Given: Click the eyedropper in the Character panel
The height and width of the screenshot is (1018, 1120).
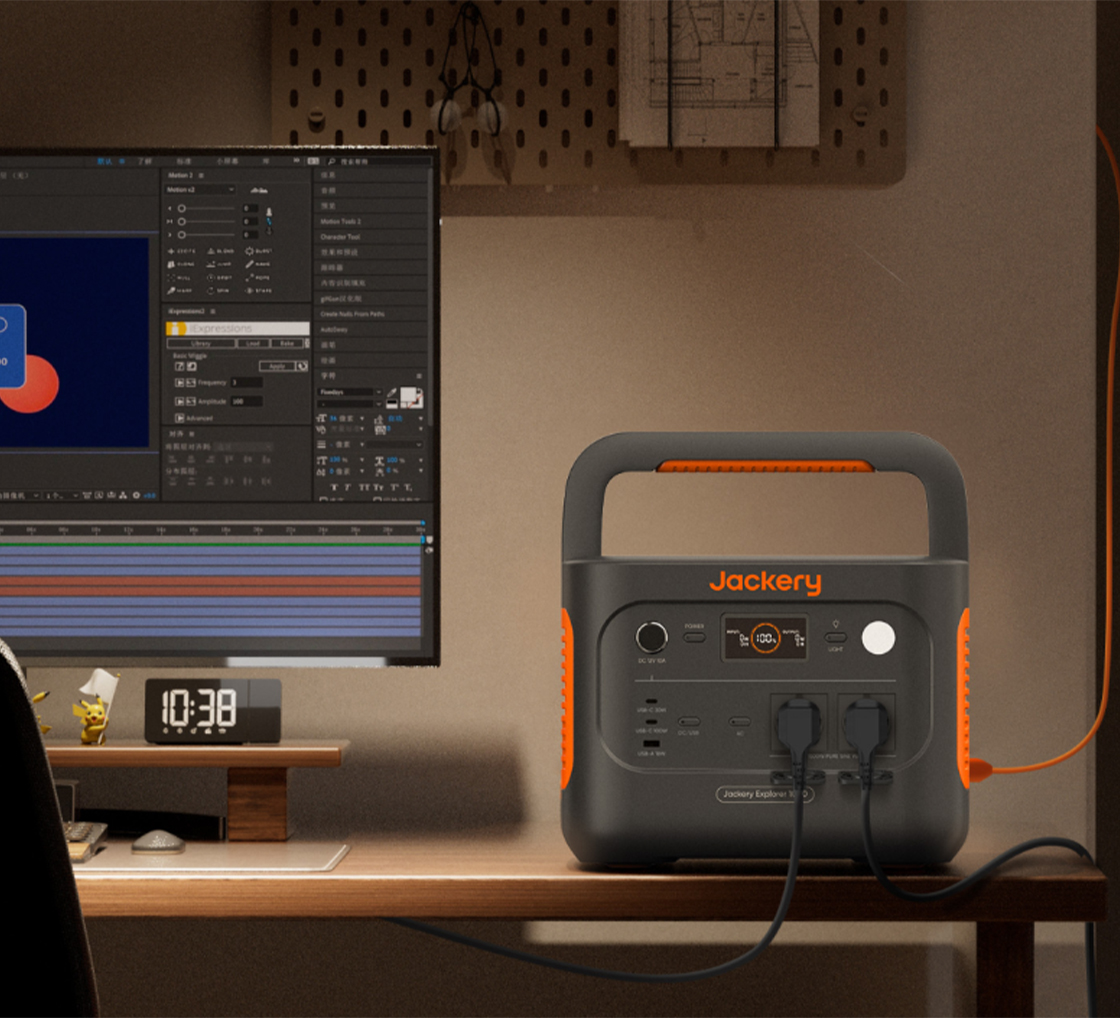Looking at the screenshot, I should click(x=393, y=394).
